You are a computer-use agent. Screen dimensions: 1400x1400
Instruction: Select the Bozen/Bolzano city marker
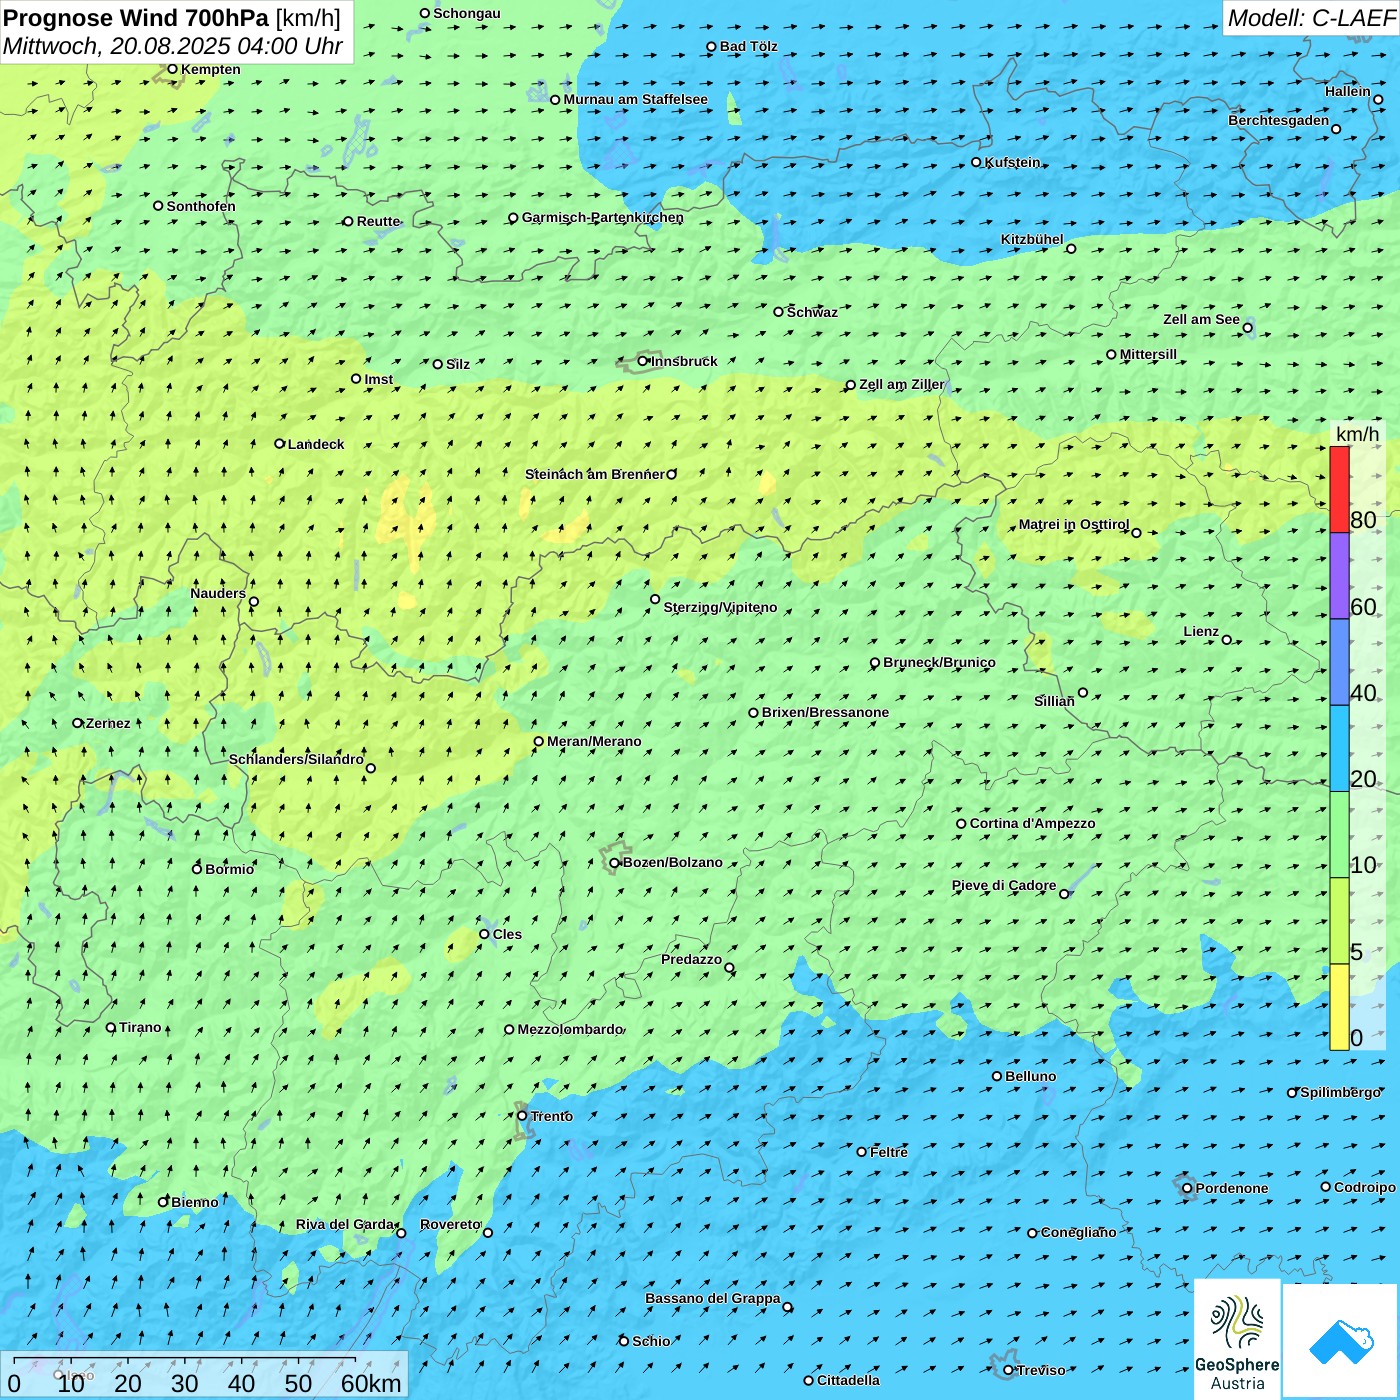coord(615,863)
